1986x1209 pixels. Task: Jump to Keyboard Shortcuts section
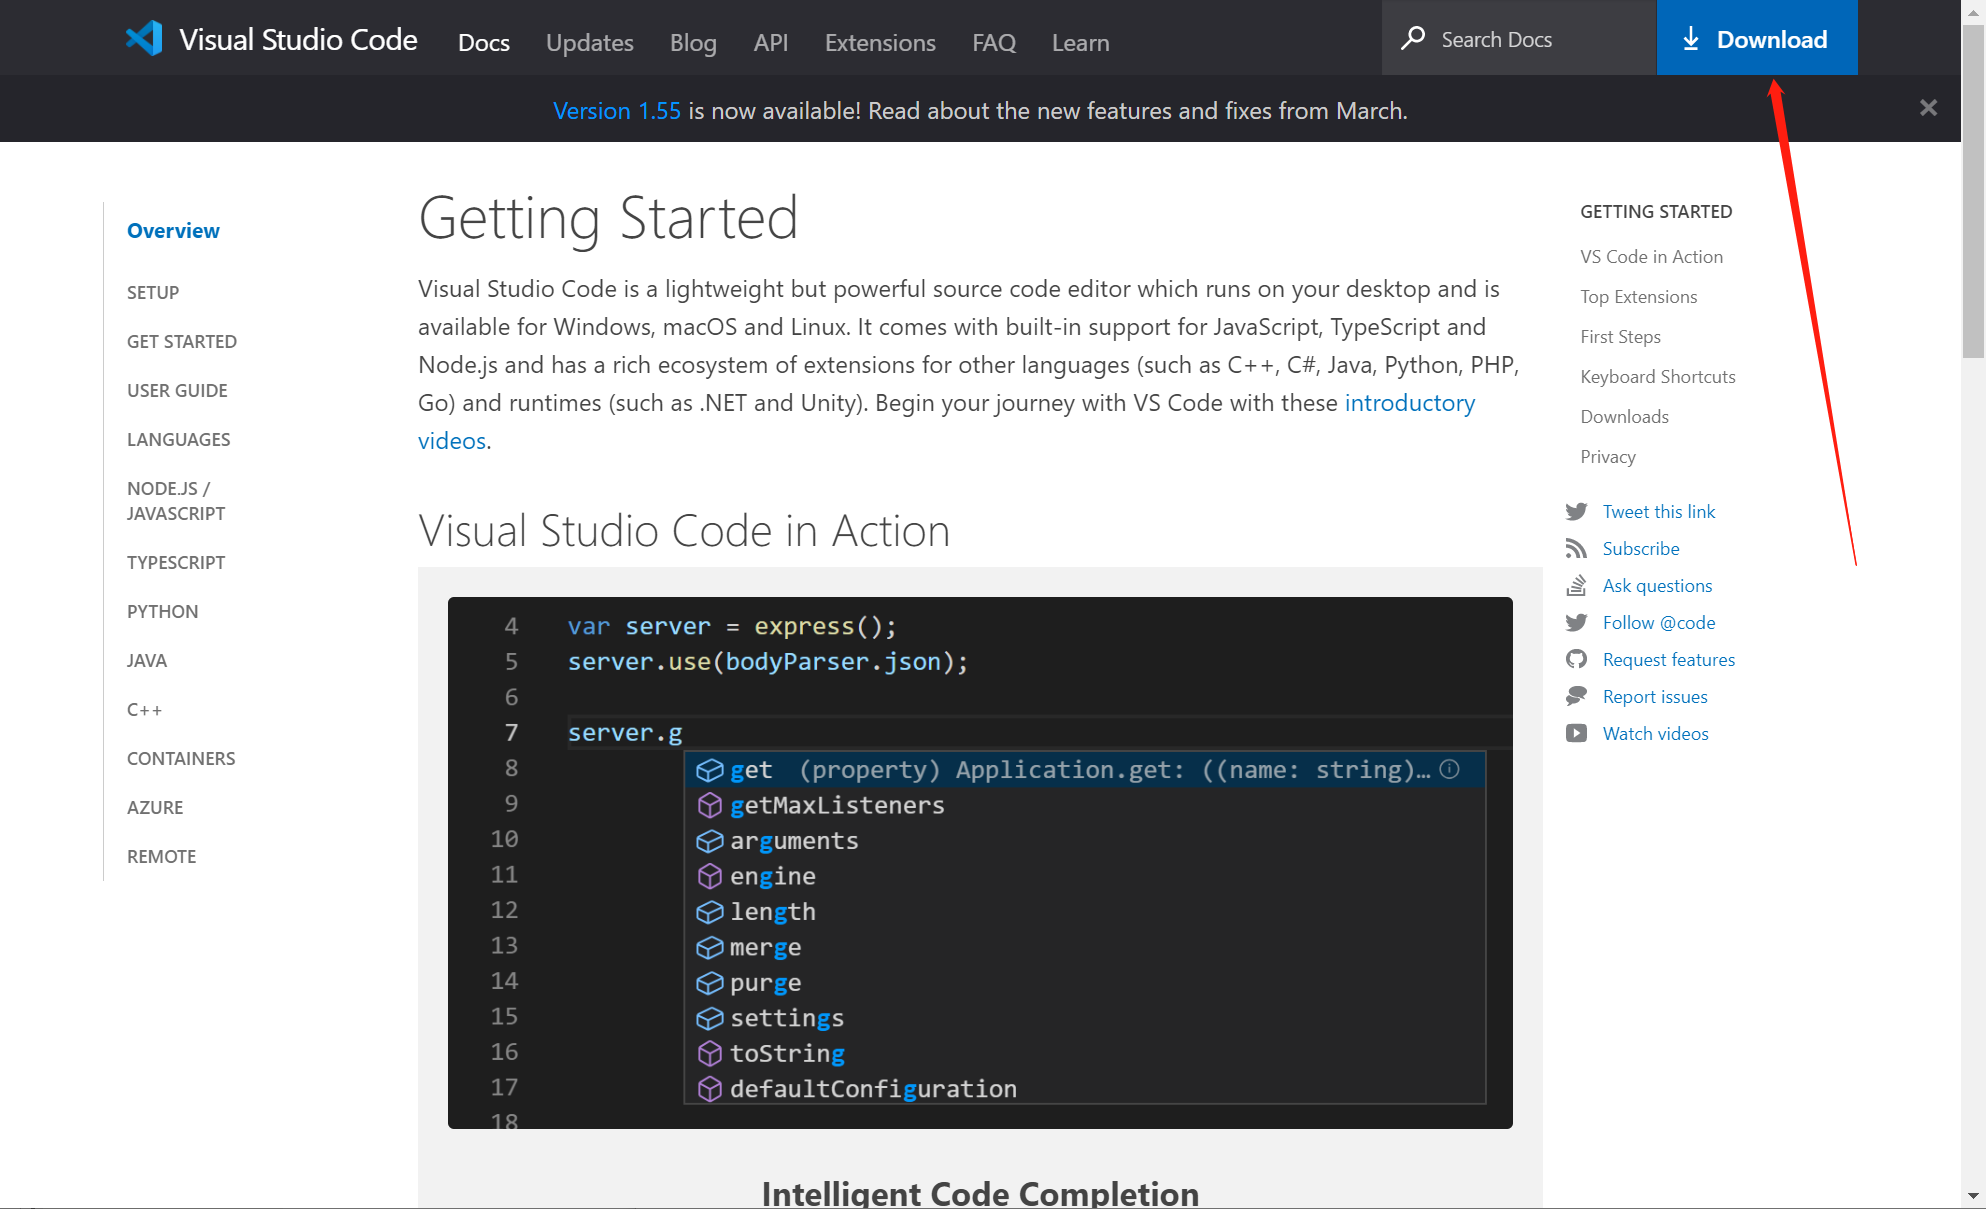pyautogui.click(x=1657, y=377)
